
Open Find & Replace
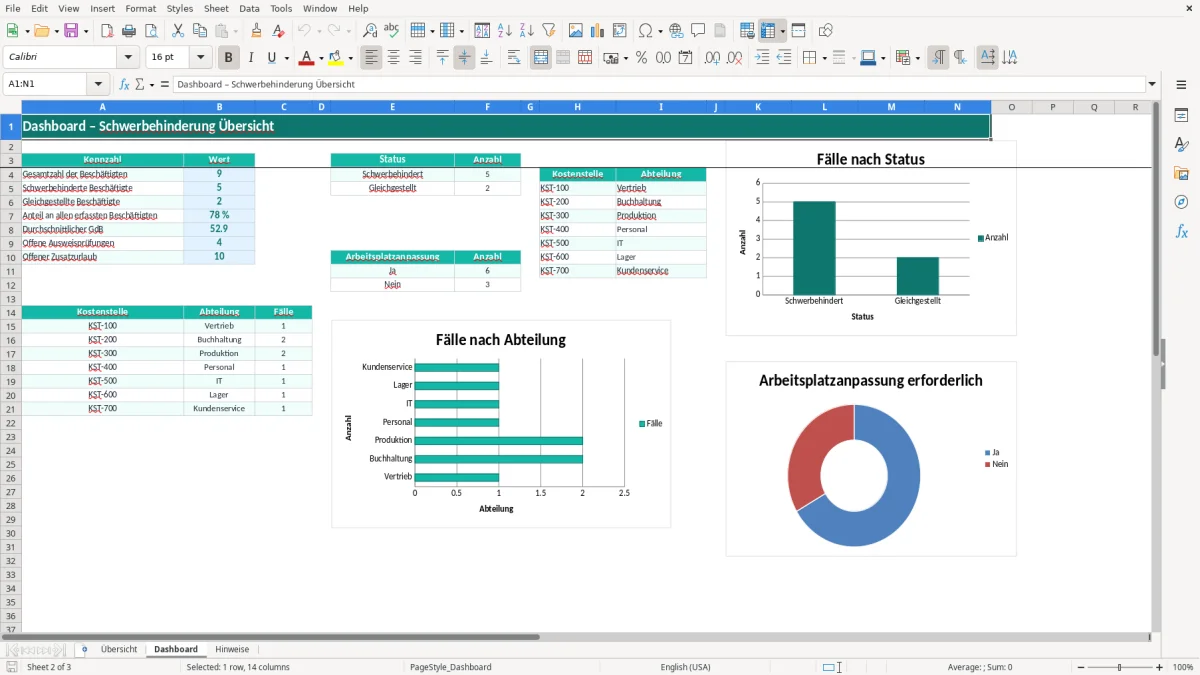tap(370, 31)
